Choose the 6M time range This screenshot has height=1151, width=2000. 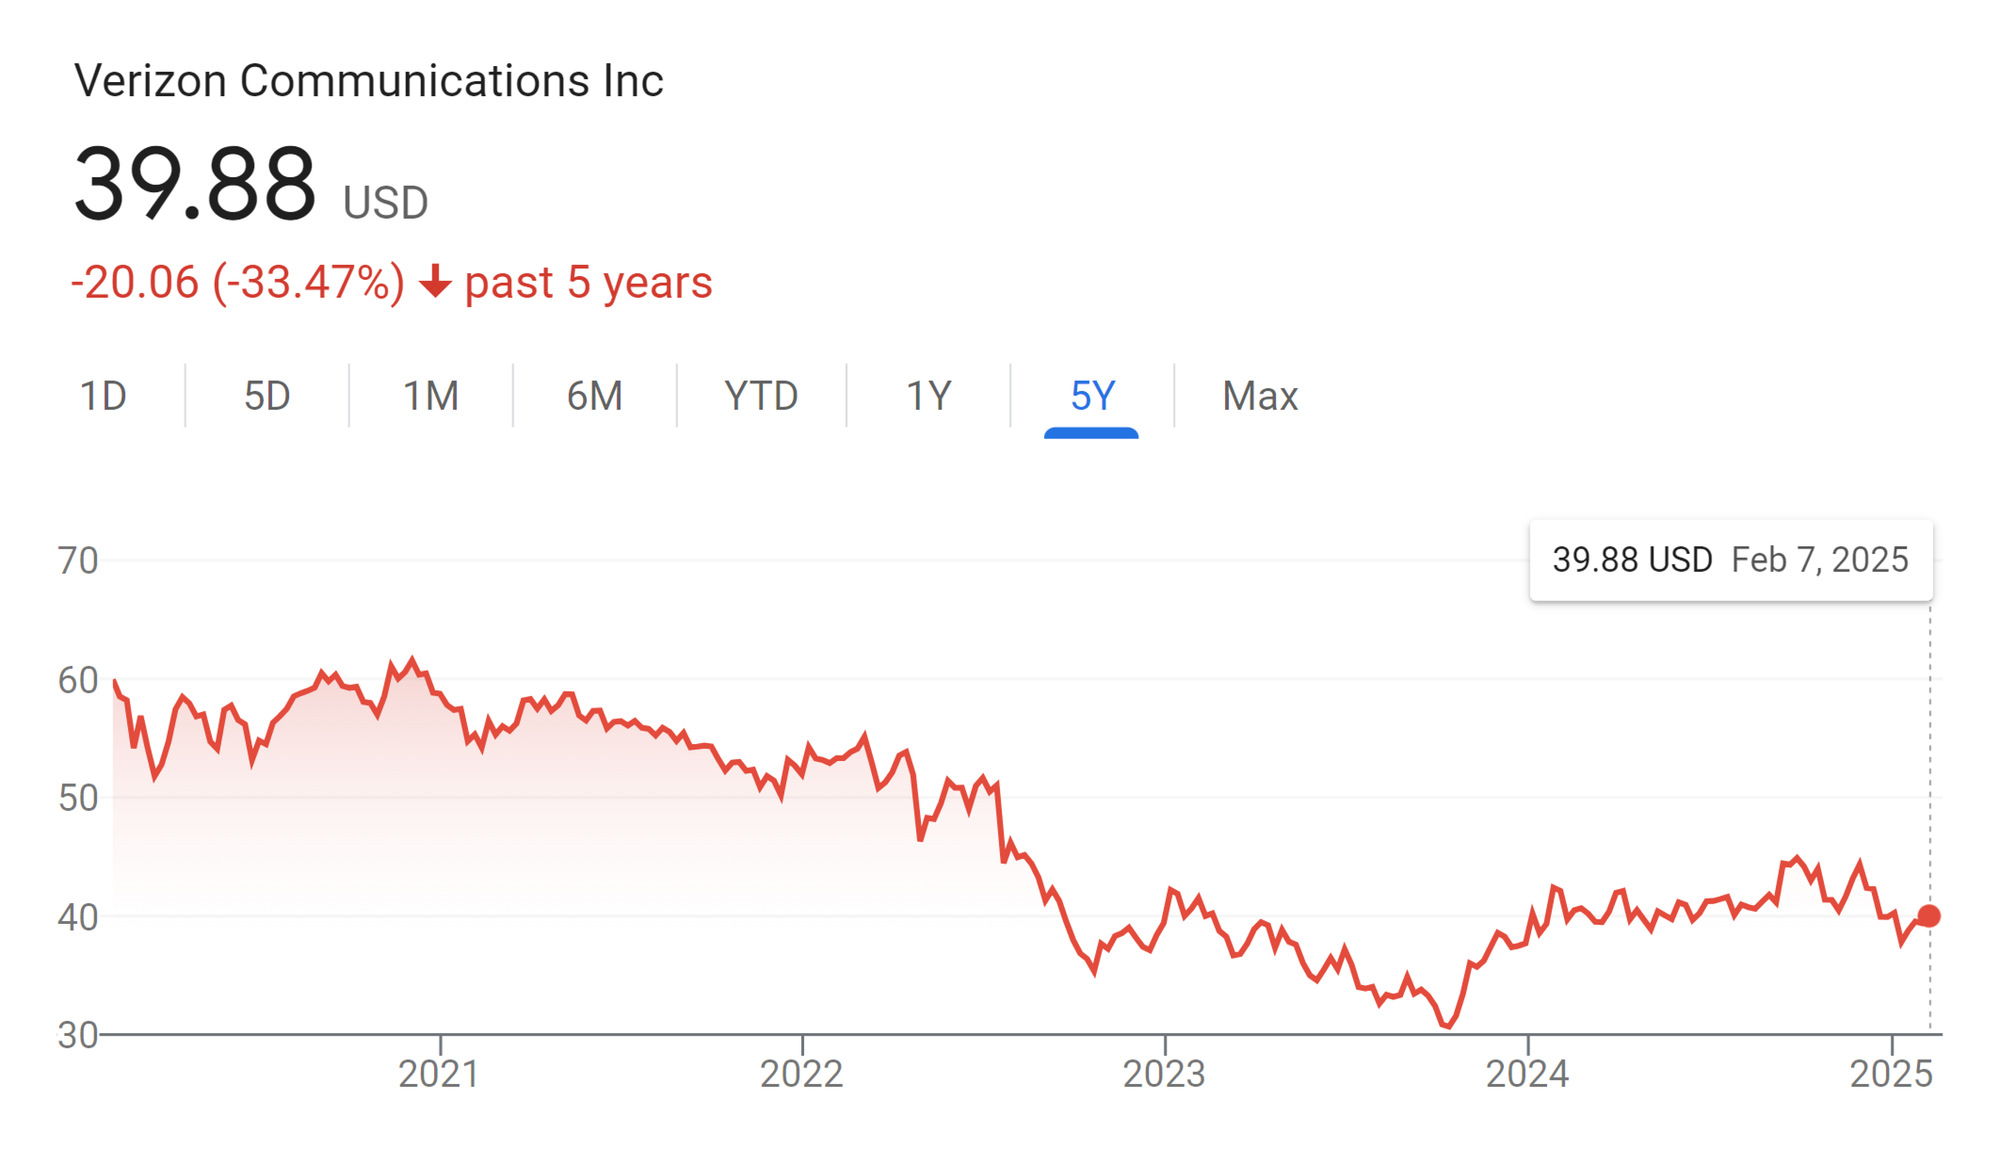(595, 396)
